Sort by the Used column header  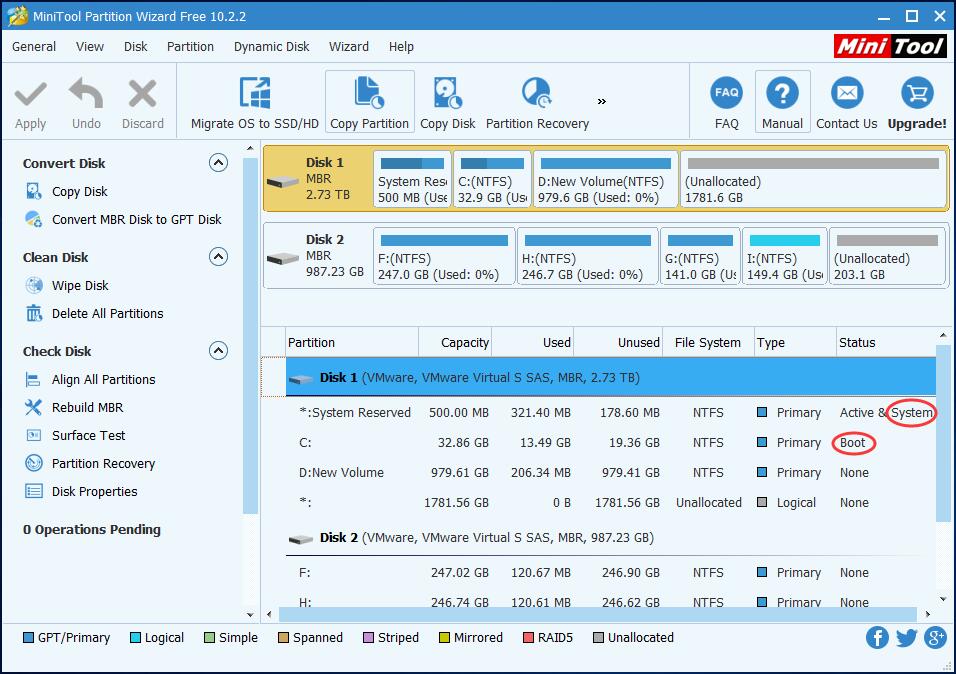pyautogui.click(x=533, y=343)
